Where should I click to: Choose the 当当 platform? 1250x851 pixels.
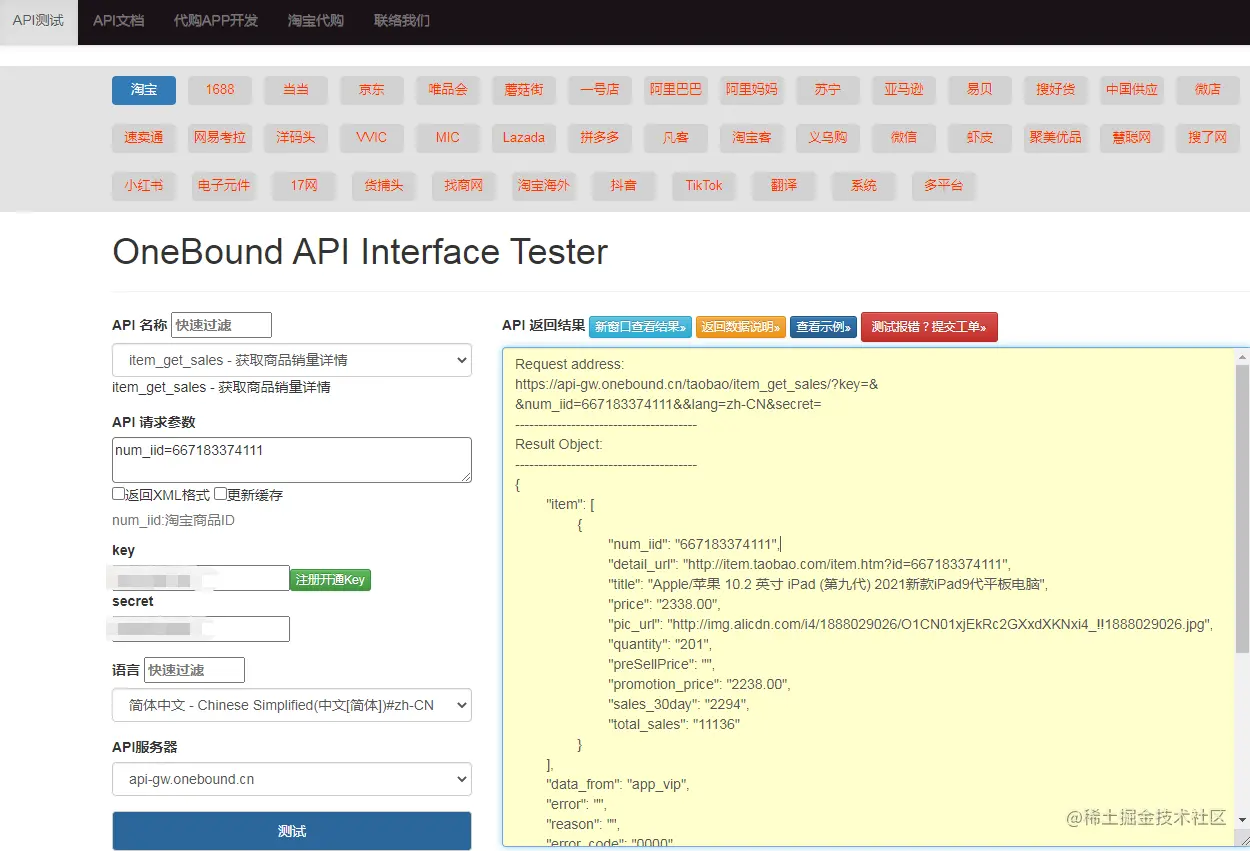296,90
